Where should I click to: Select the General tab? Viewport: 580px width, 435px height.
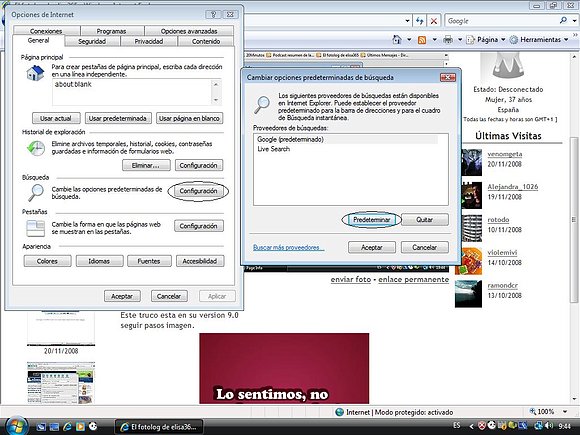click(38, 40)
